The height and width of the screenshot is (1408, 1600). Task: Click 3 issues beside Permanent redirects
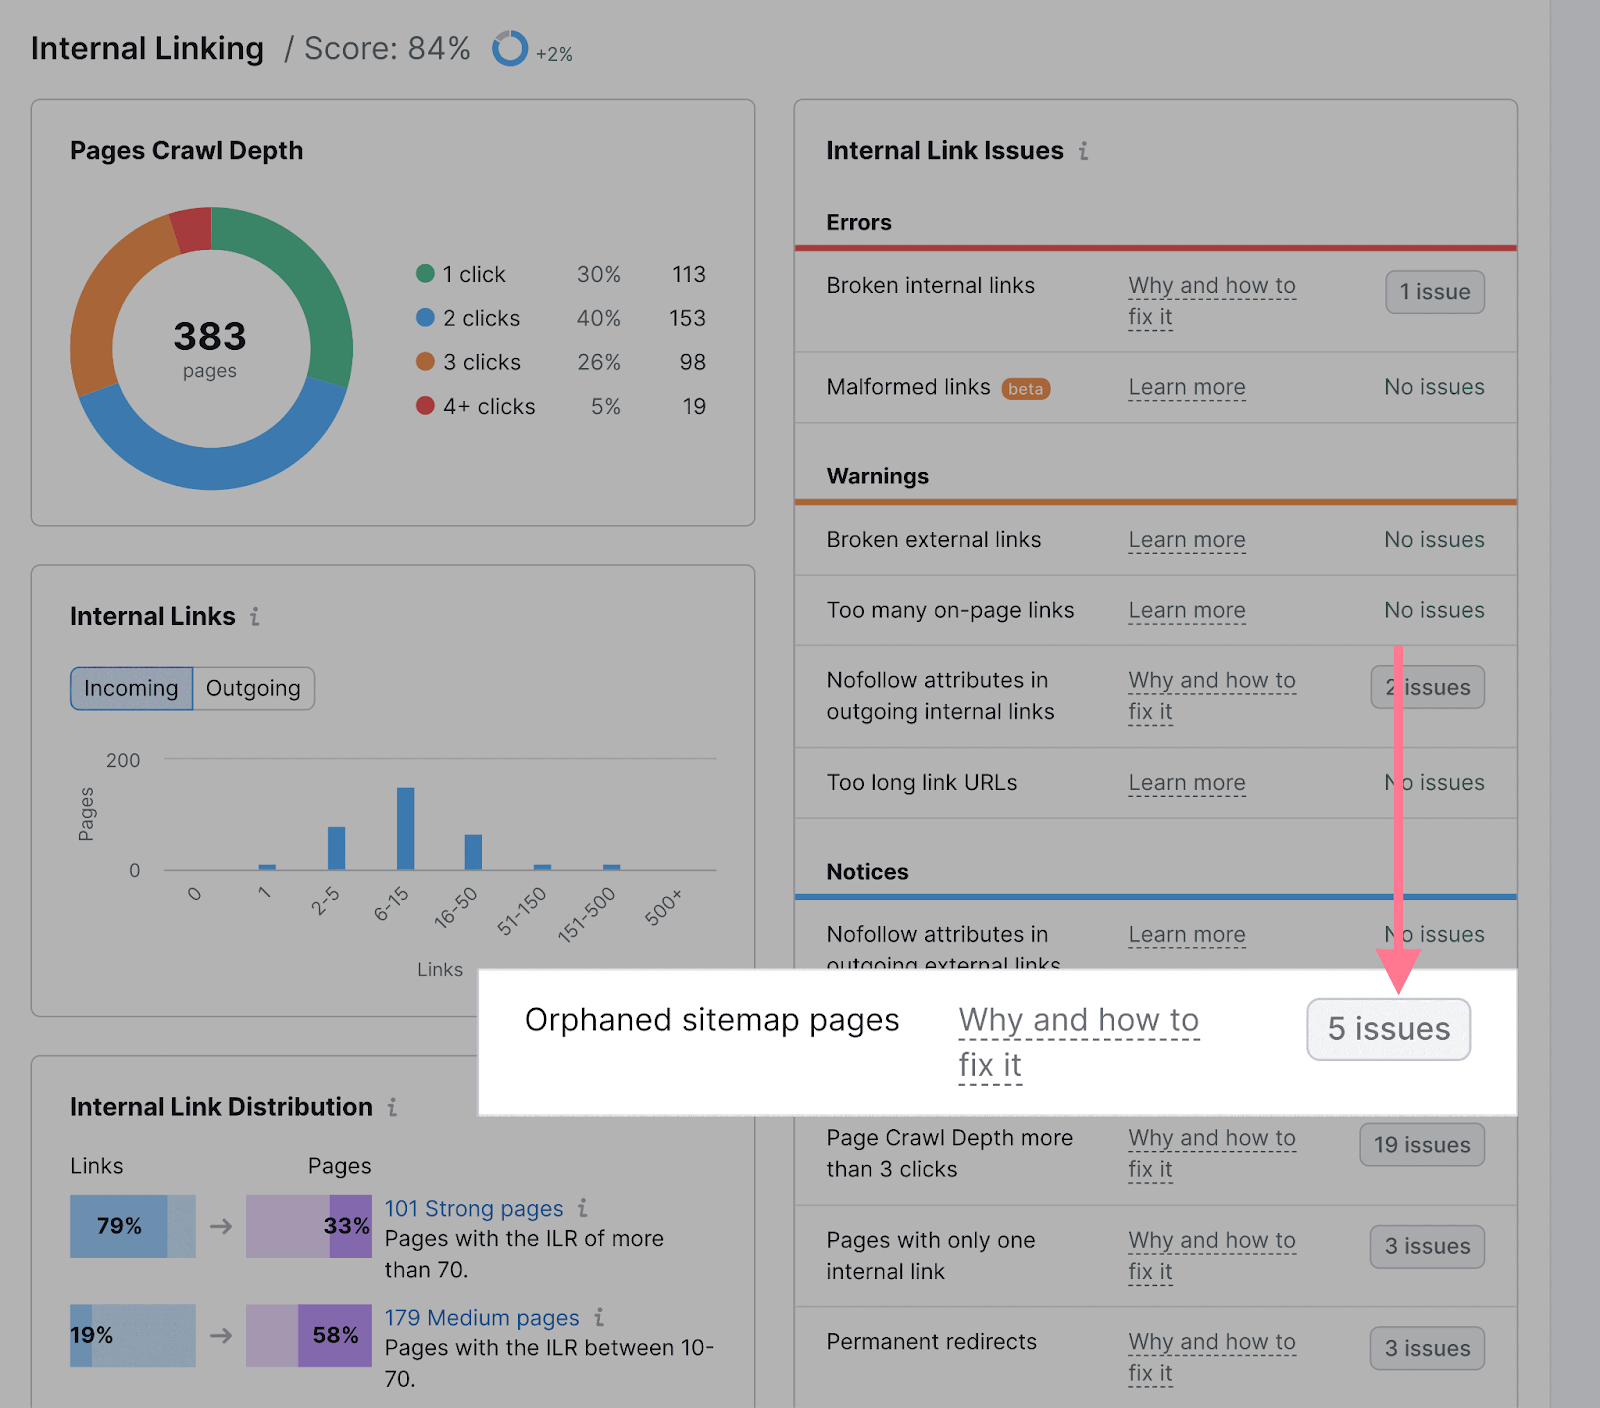[1426, 1348]
